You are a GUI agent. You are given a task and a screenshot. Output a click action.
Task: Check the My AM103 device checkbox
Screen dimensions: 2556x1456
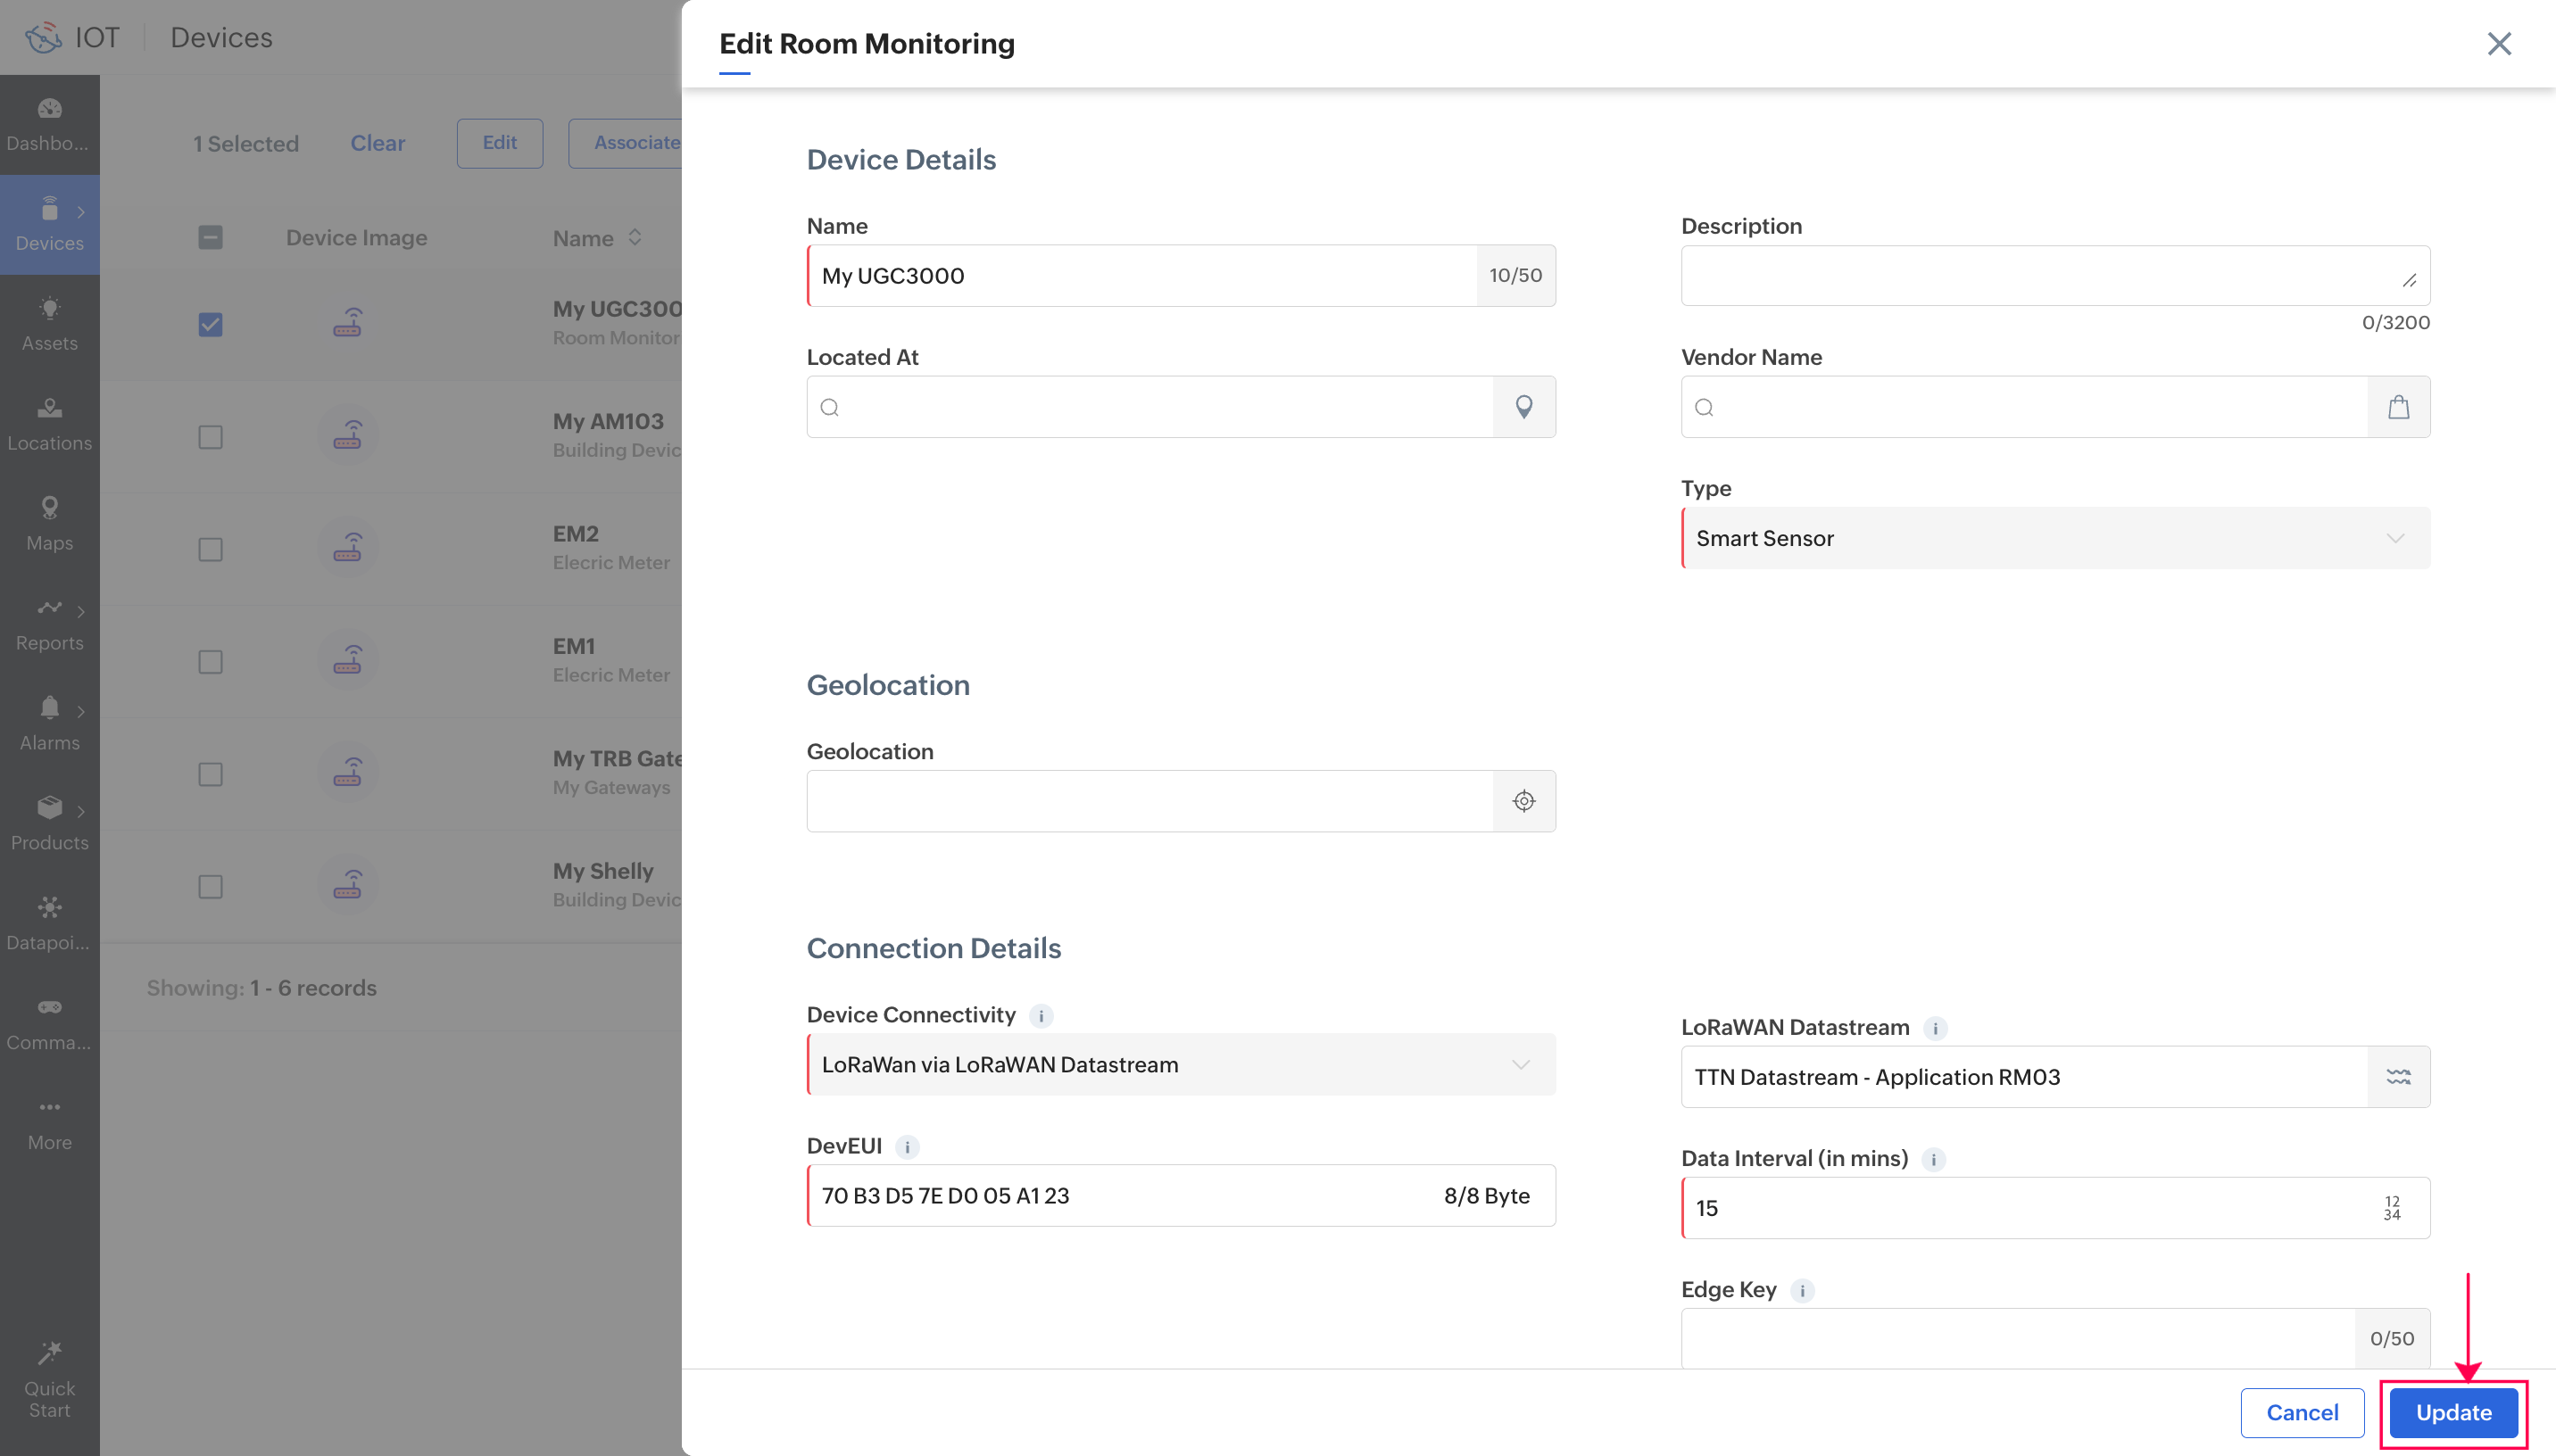click(210, 437)
